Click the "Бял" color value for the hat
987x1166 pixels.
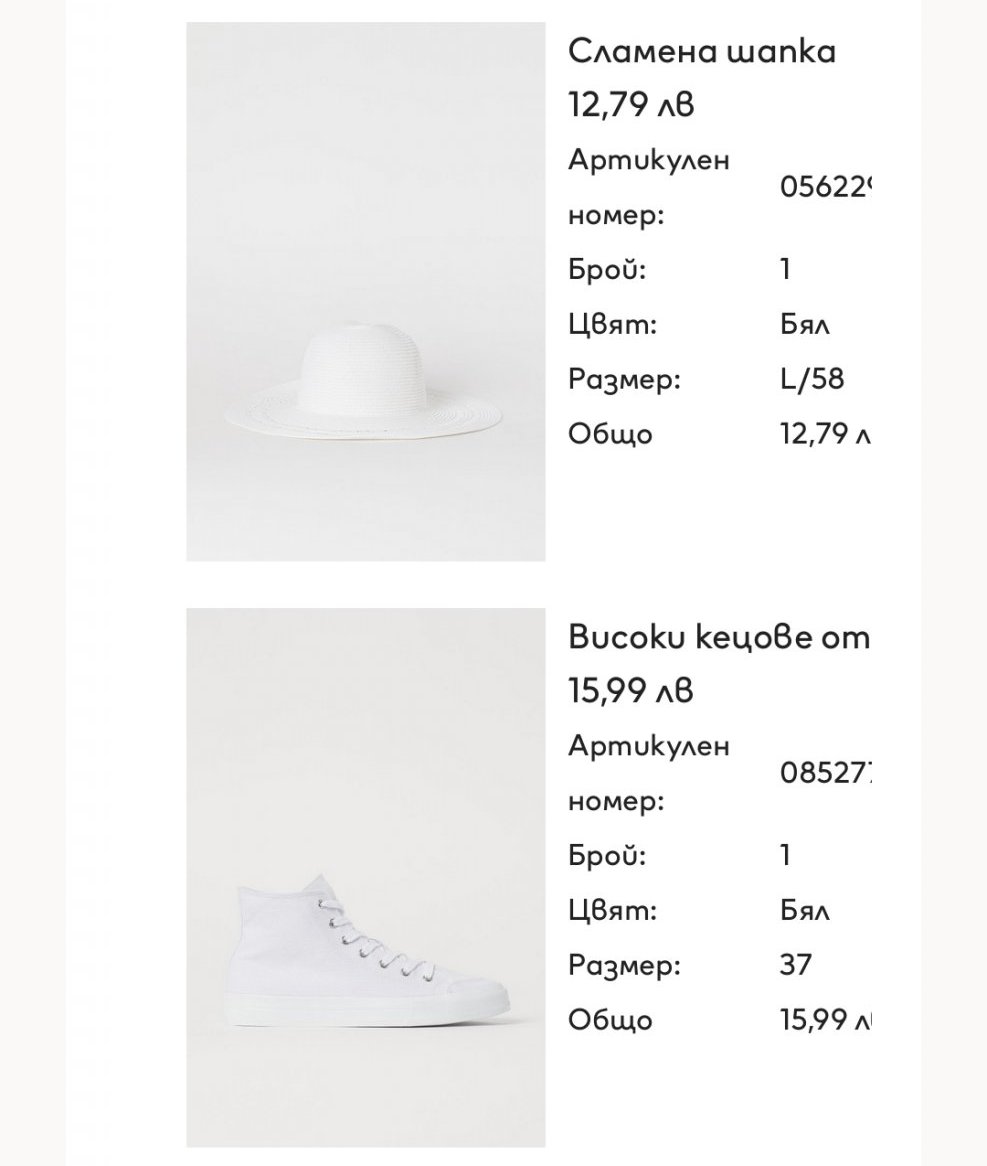click(805, 325)
